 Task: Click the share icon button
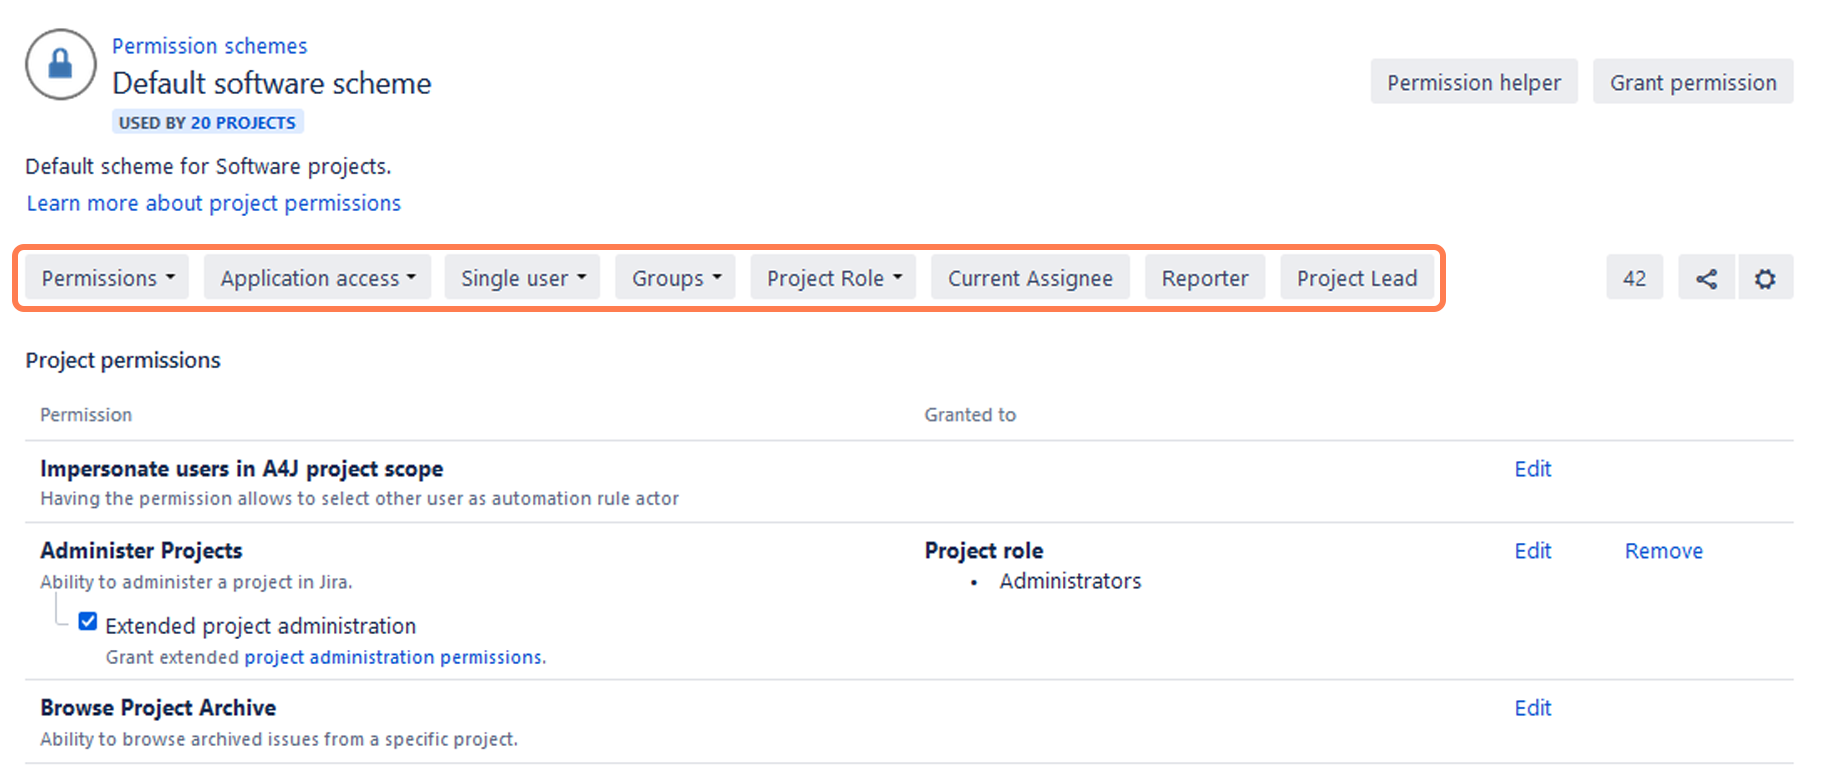click(x=1706, y=278)
